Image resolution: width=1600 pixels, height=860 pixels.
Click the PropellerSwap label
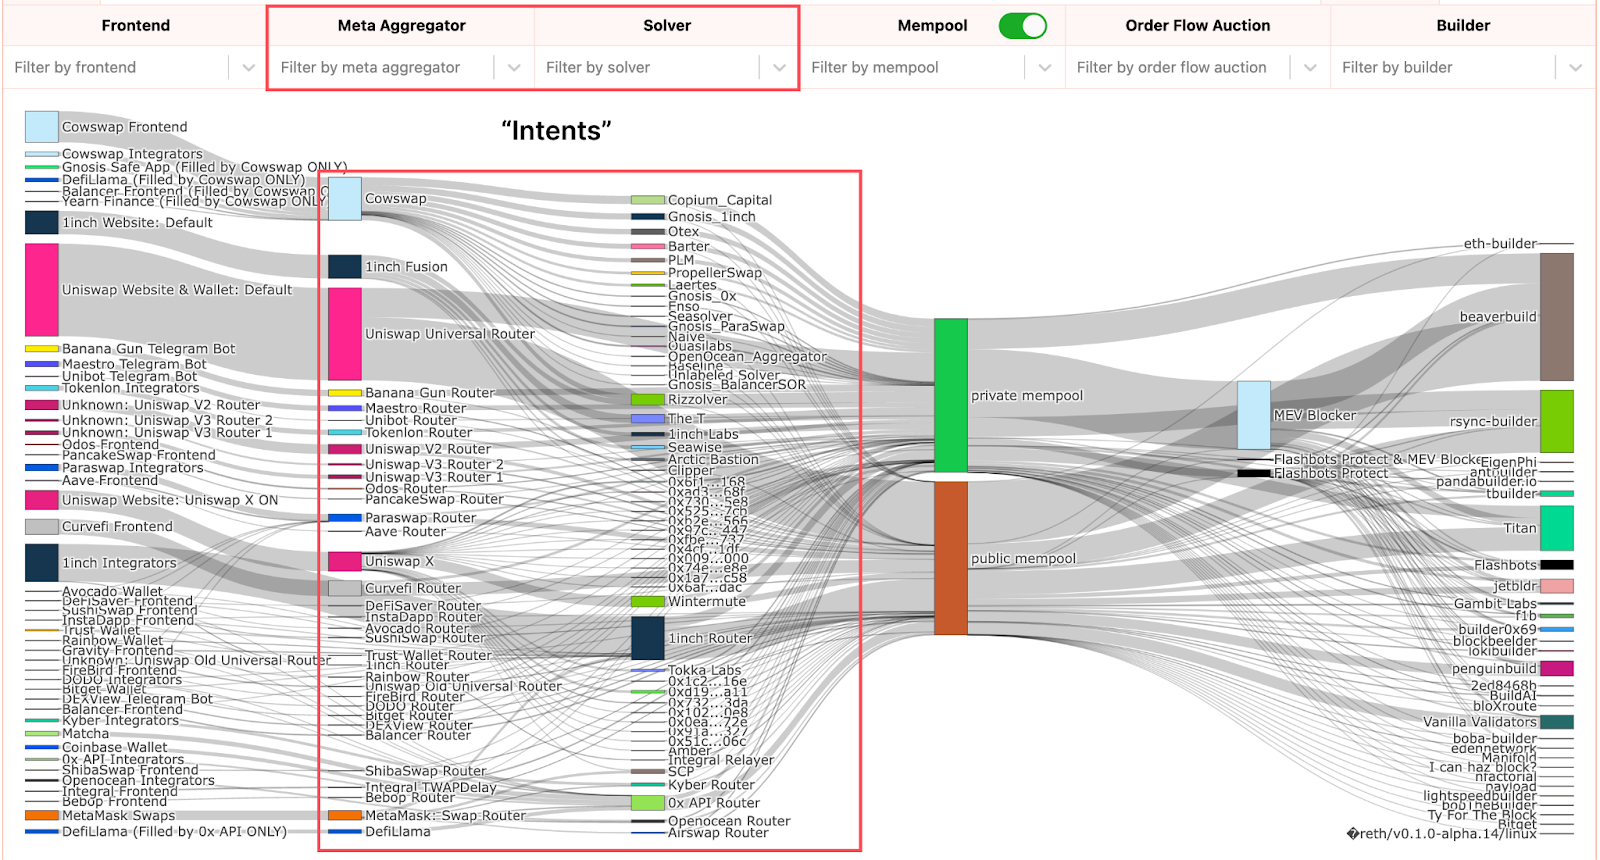click(x=715, y=273)
